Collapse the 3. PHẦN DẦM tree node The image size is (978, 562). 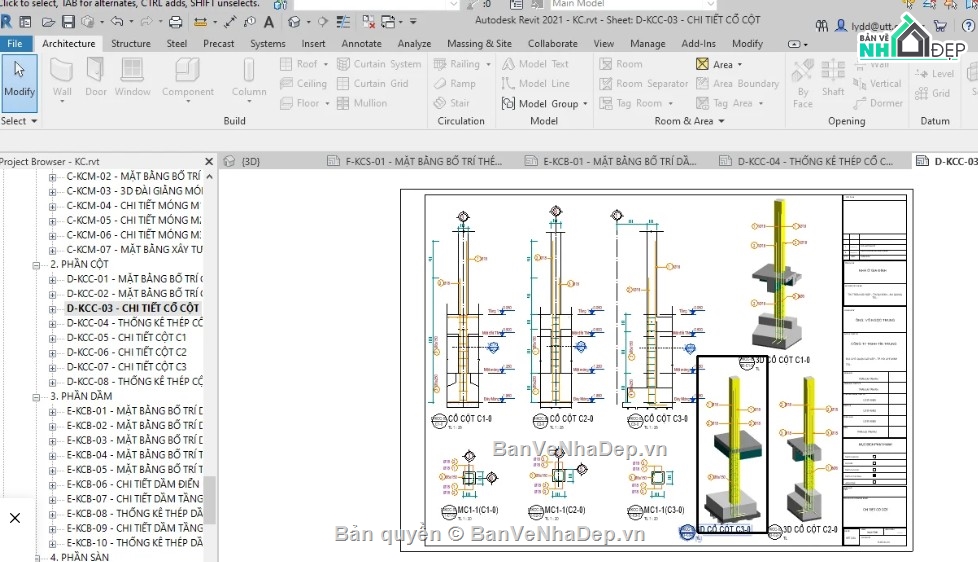coord(36,397)
